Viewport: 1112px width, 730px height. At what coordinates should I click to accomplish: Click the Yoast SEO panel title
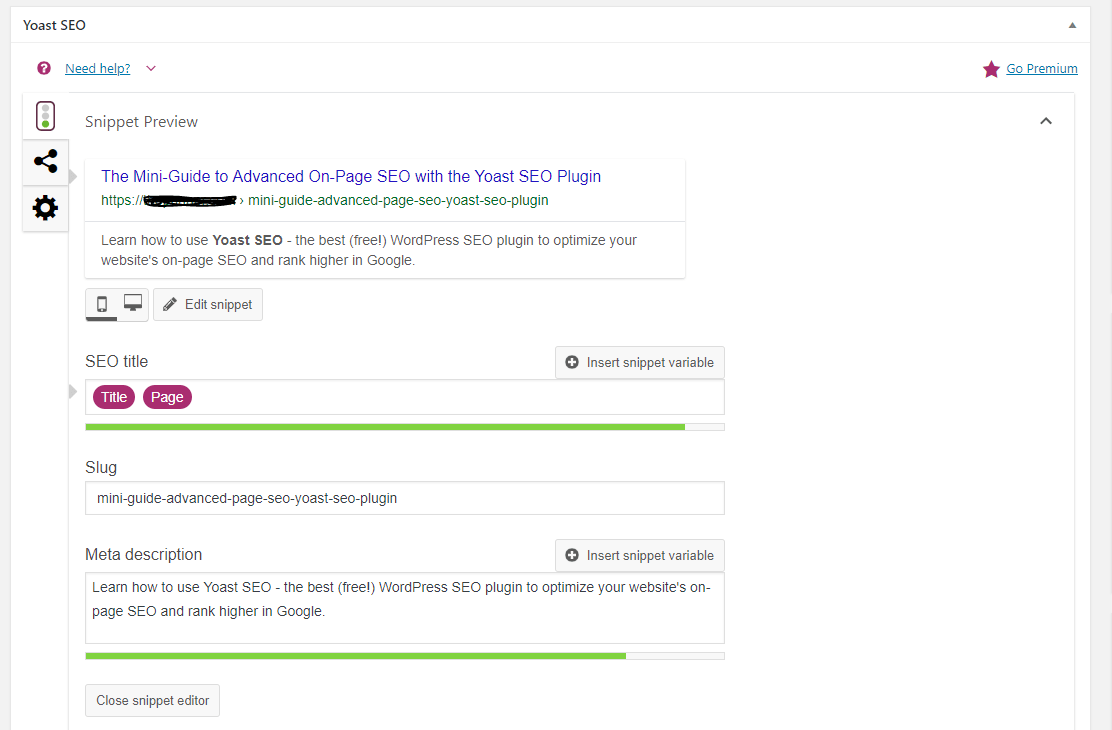click(x=55, y=26)
